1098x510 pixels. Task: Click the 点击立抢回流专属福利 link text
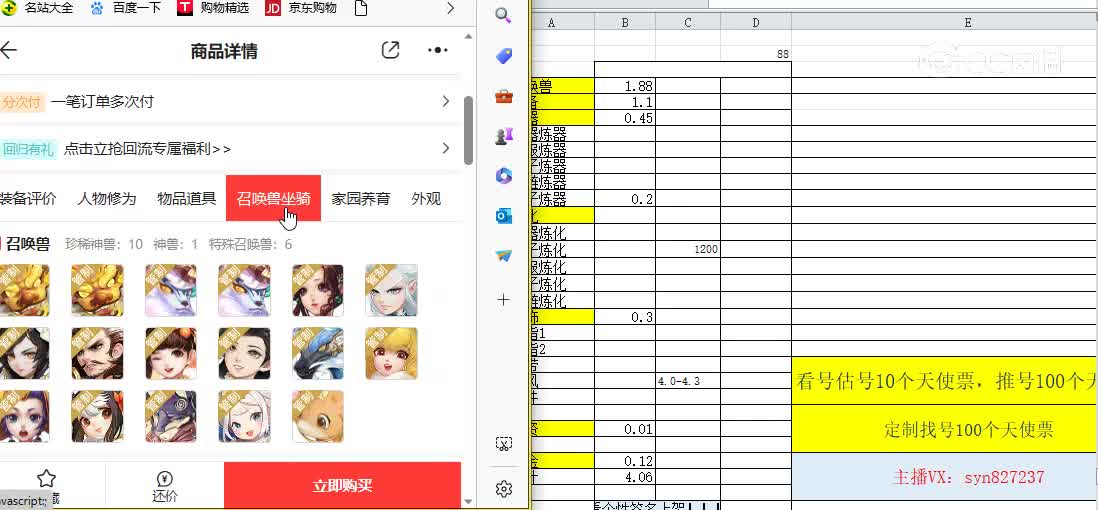pos(148,149)
